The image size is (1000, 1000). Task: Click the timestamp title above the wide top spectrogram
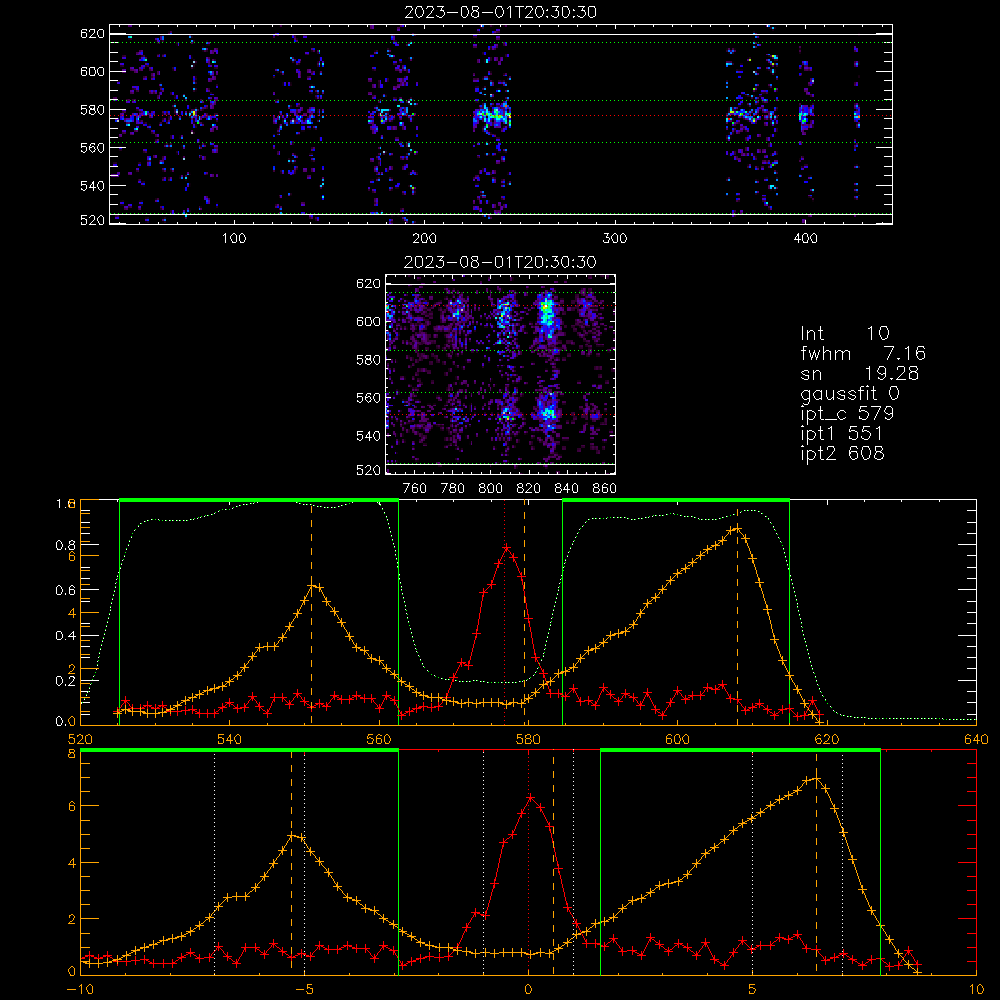pyautogui.click(x=501, y=12)
